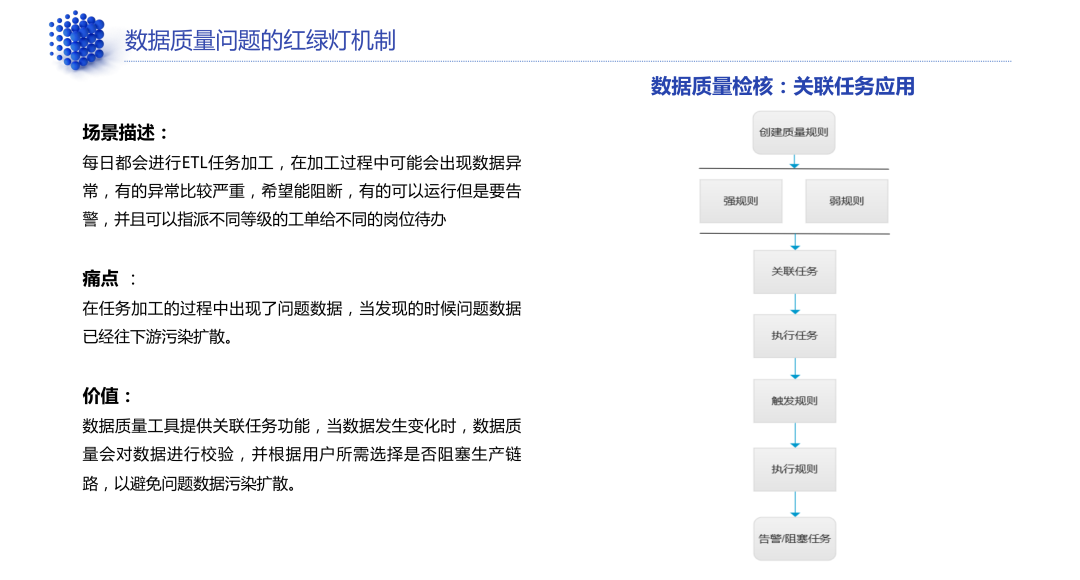
Task: Click the arrow between 触发规则 and 执行规则
Action: coord(794,435)
